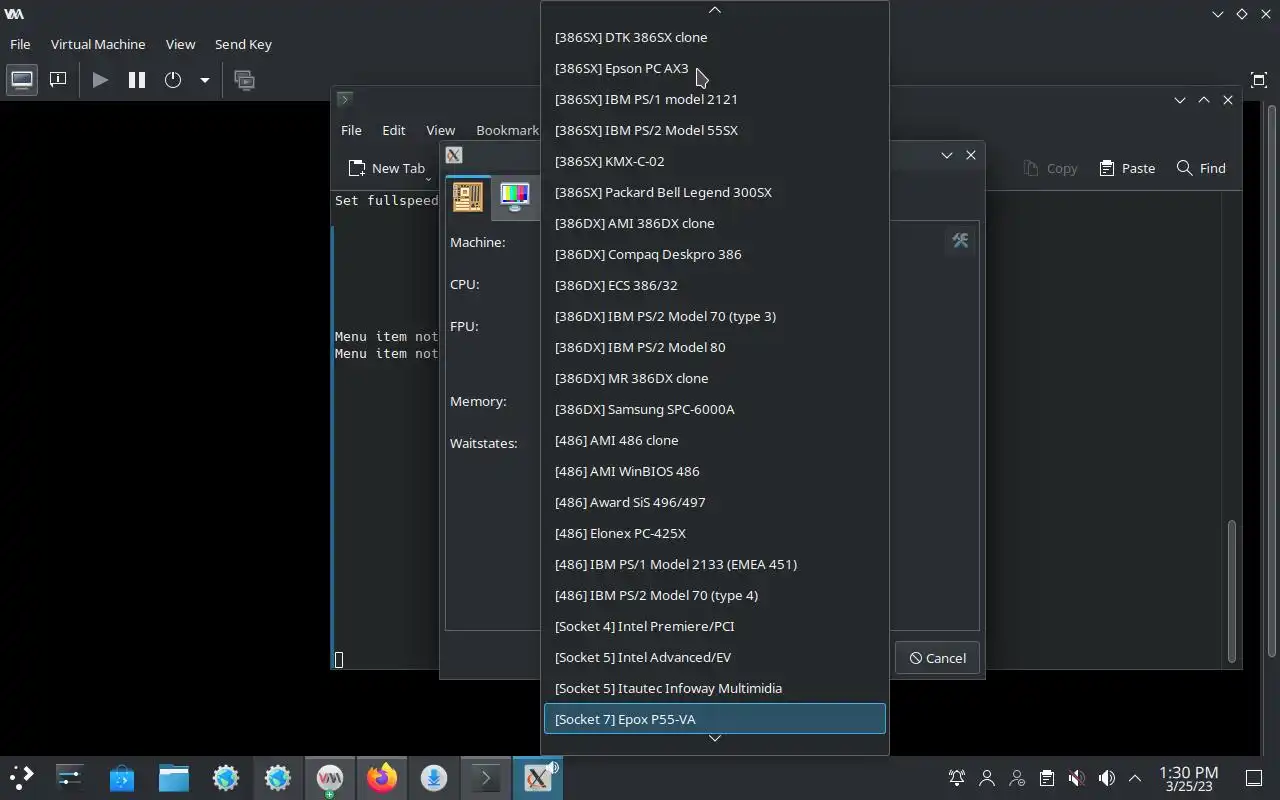Launch Firefox from the taskbar

coord(382,777)
